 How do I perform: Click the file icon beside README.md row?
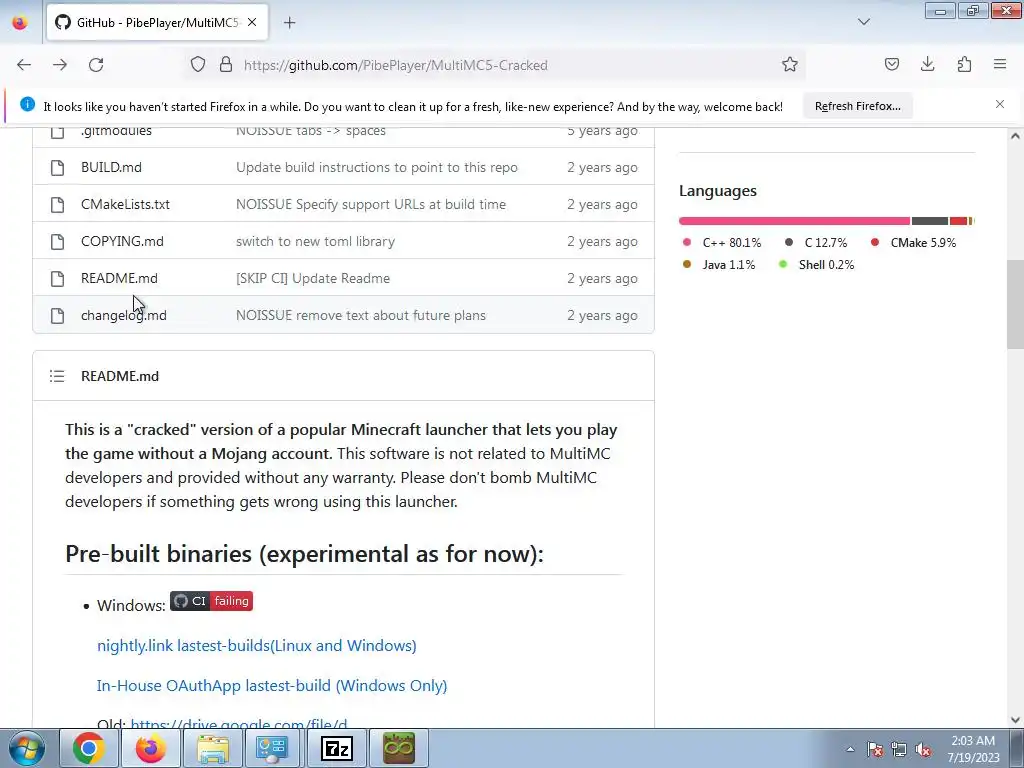[57, 279]
